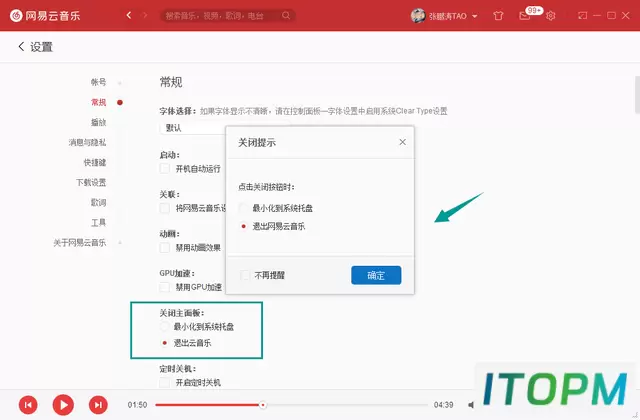Go back with the header back arrow
Screen dimensions: 640x420
(x=129, y=15)
